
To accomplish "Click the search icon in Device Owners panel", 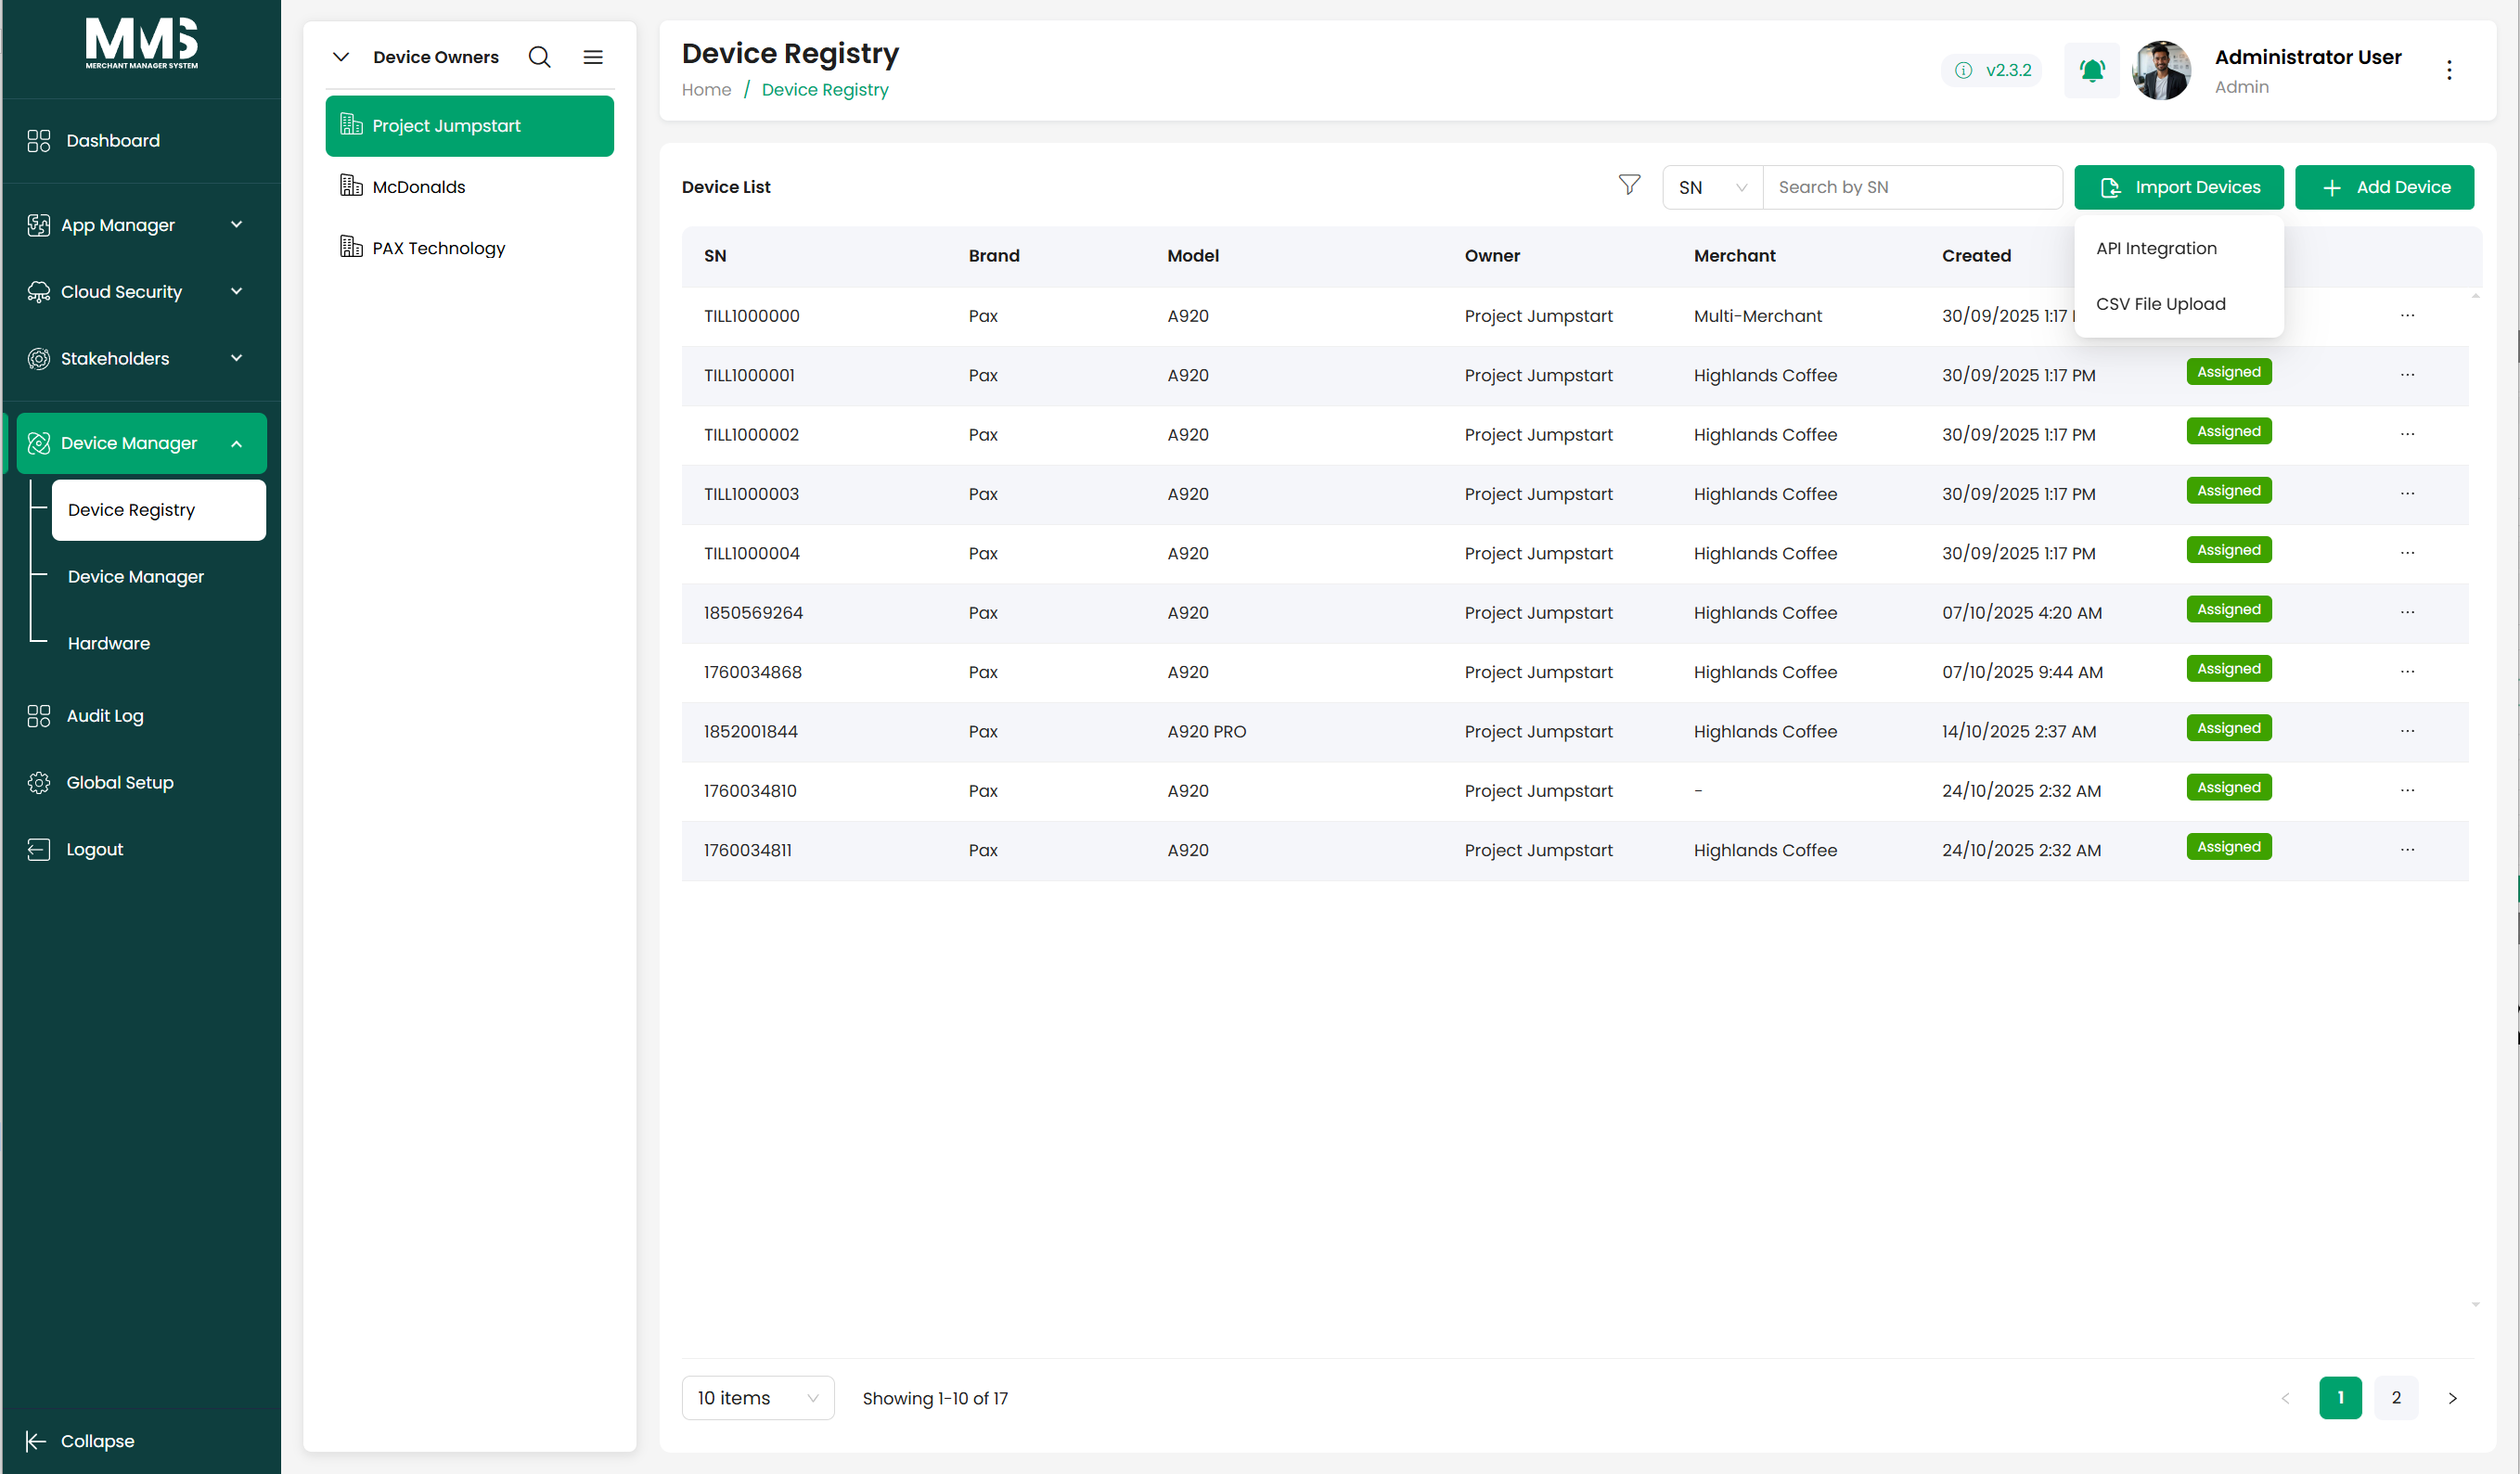I will (x=539, y=57).
